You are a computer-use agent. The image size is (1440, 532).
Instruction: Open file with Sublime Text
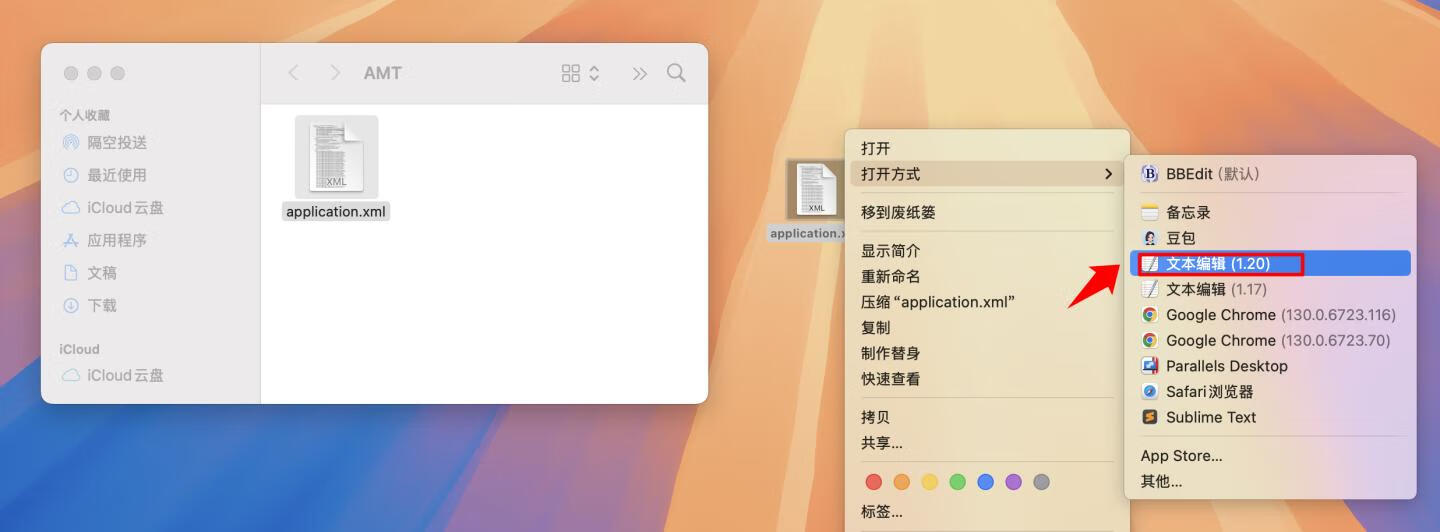click(1210, 418)
